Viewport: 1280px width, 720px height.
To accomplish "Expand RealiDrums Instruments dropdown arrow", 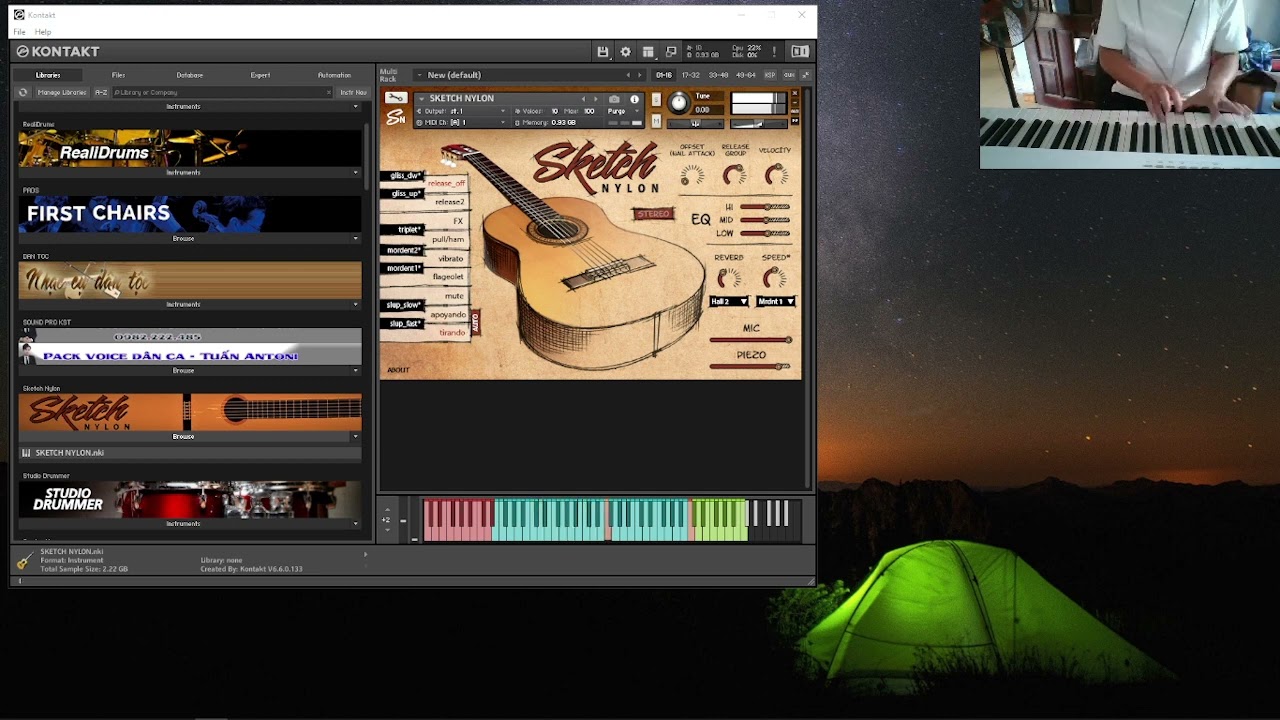I will tap(355, 172).
